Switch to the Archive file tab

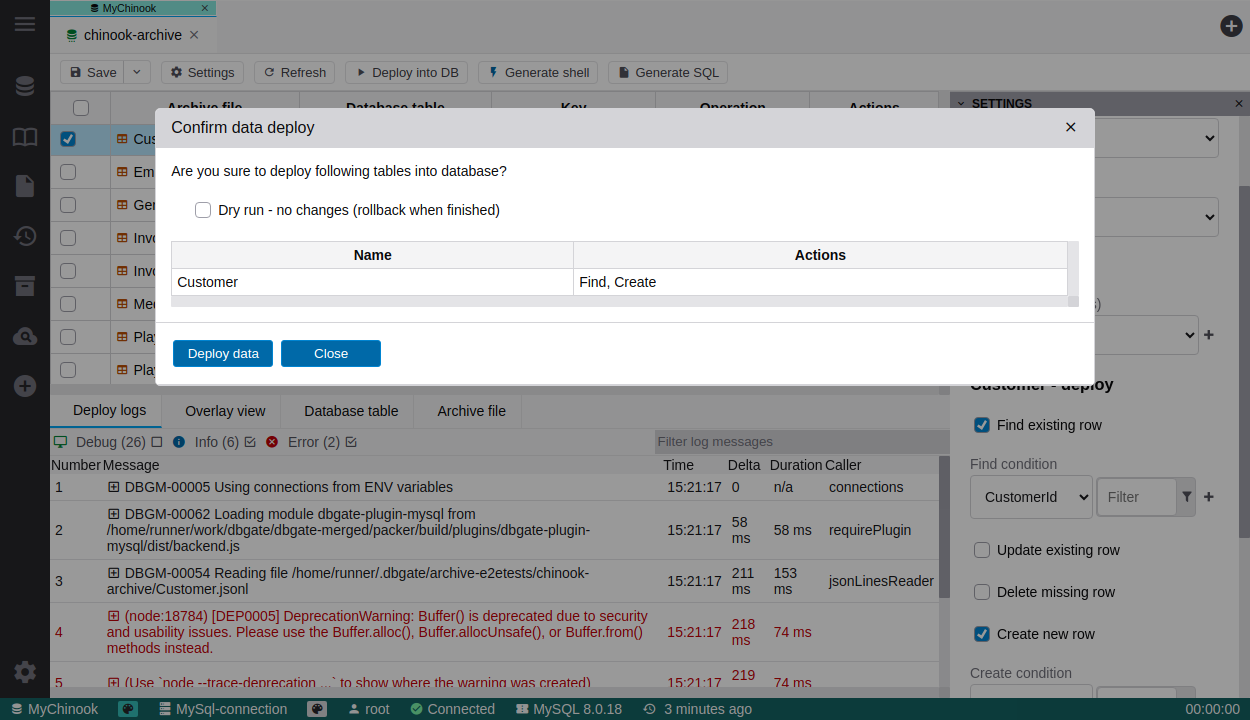pyautogui.click(x=471, y=411)
